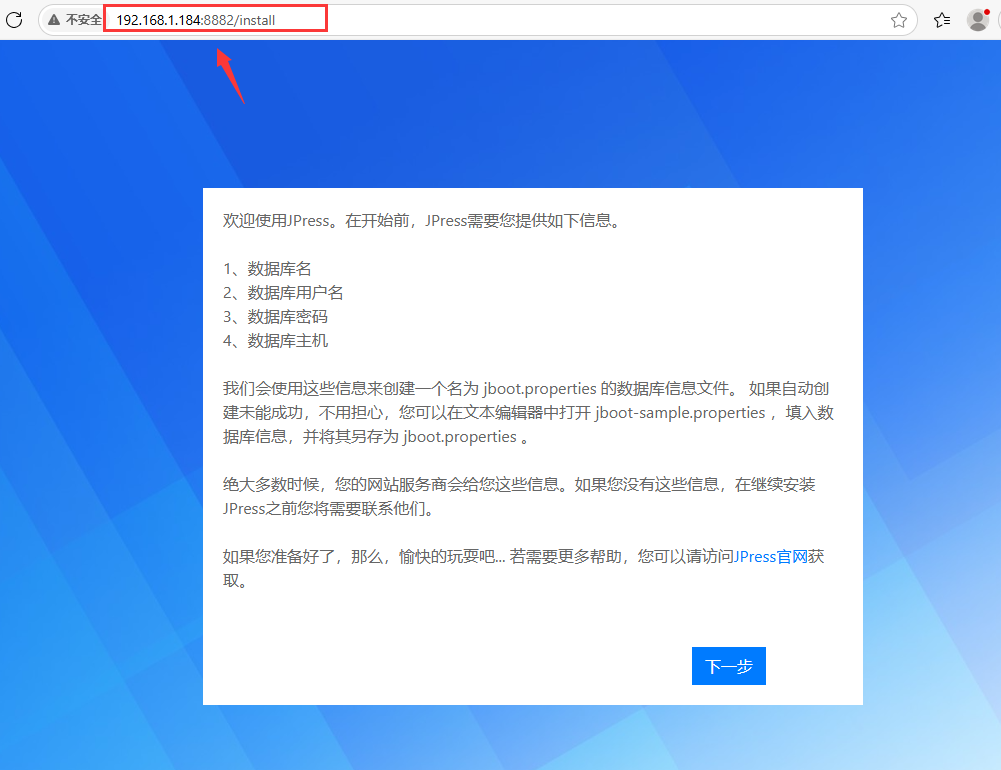Click the welcome line 欢迎使用JPress
Image resolution: width=1001 pixels, height=770 pixels.
[x=422, y=221]
